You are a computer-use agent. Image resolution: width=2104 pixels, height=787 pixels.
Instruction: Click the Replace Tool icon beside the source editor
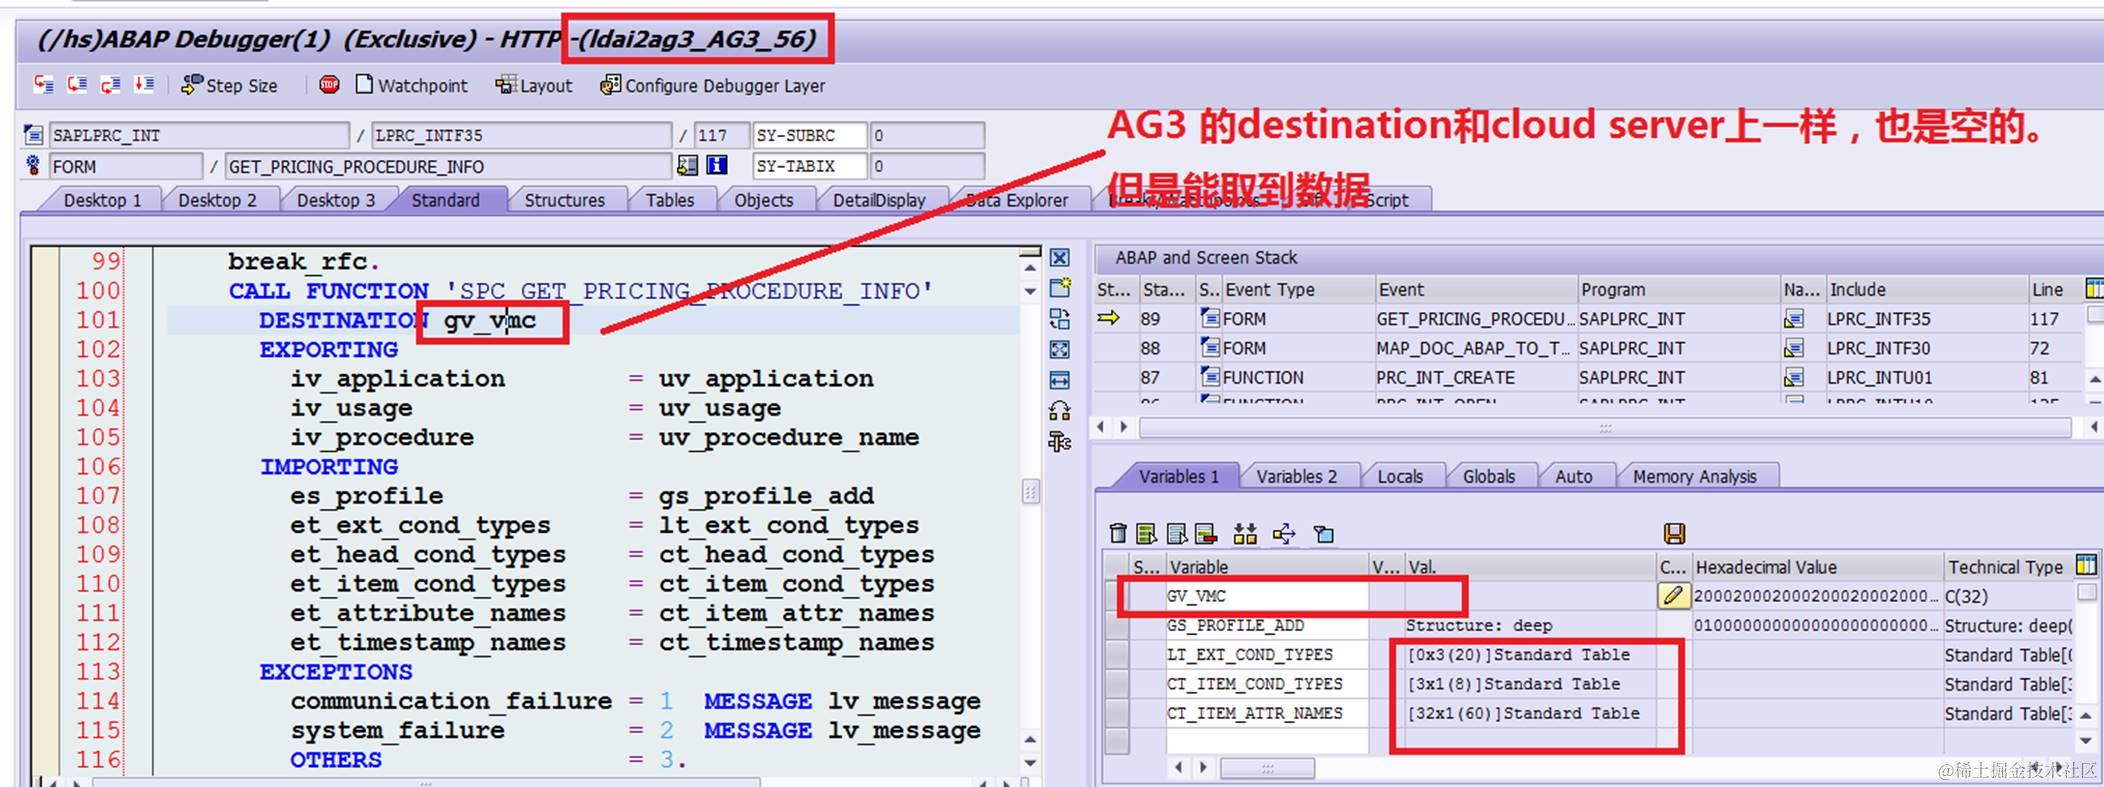coord(1060,319)
